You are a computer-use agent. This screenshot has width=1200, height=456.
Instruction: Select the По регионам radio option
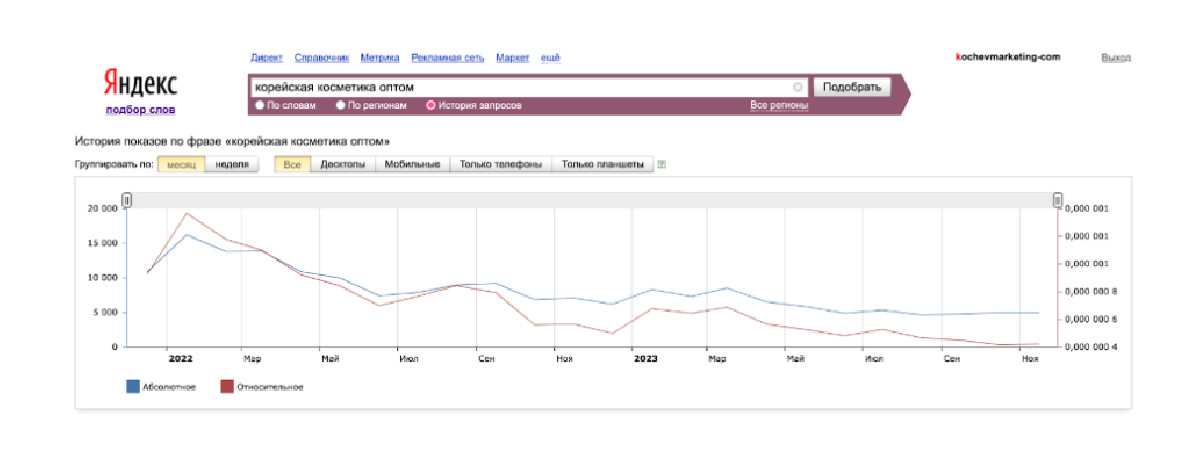point(340,105)
